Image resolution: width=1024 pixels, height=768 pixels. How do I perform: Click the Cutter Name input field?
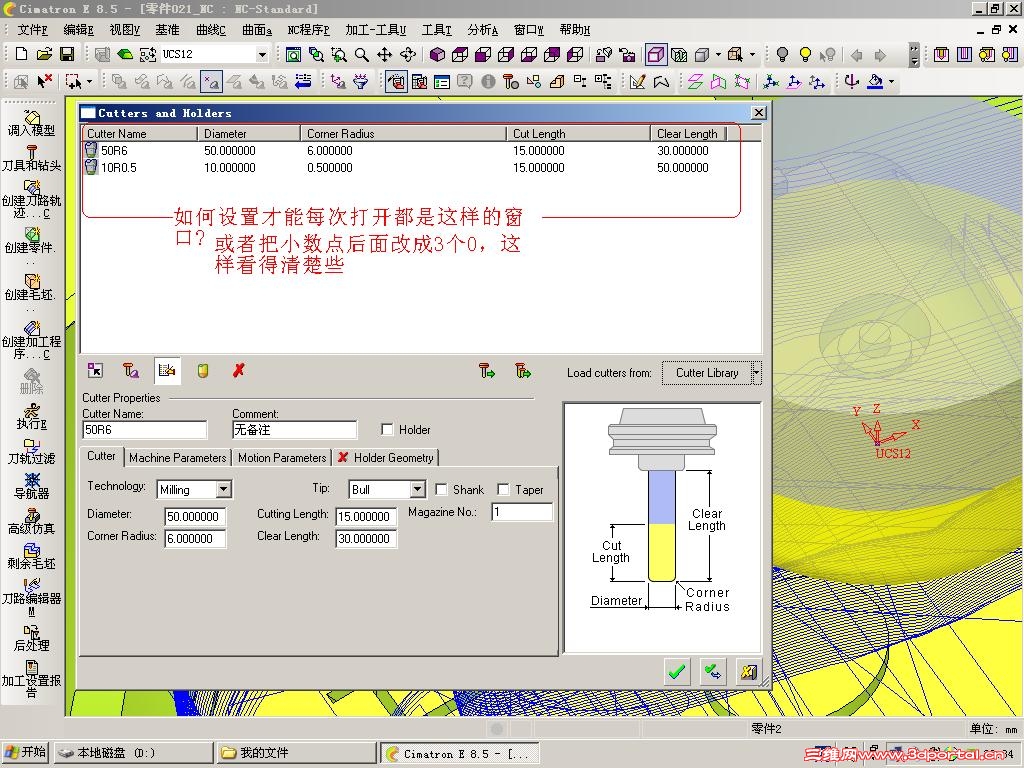pos(144,430)
